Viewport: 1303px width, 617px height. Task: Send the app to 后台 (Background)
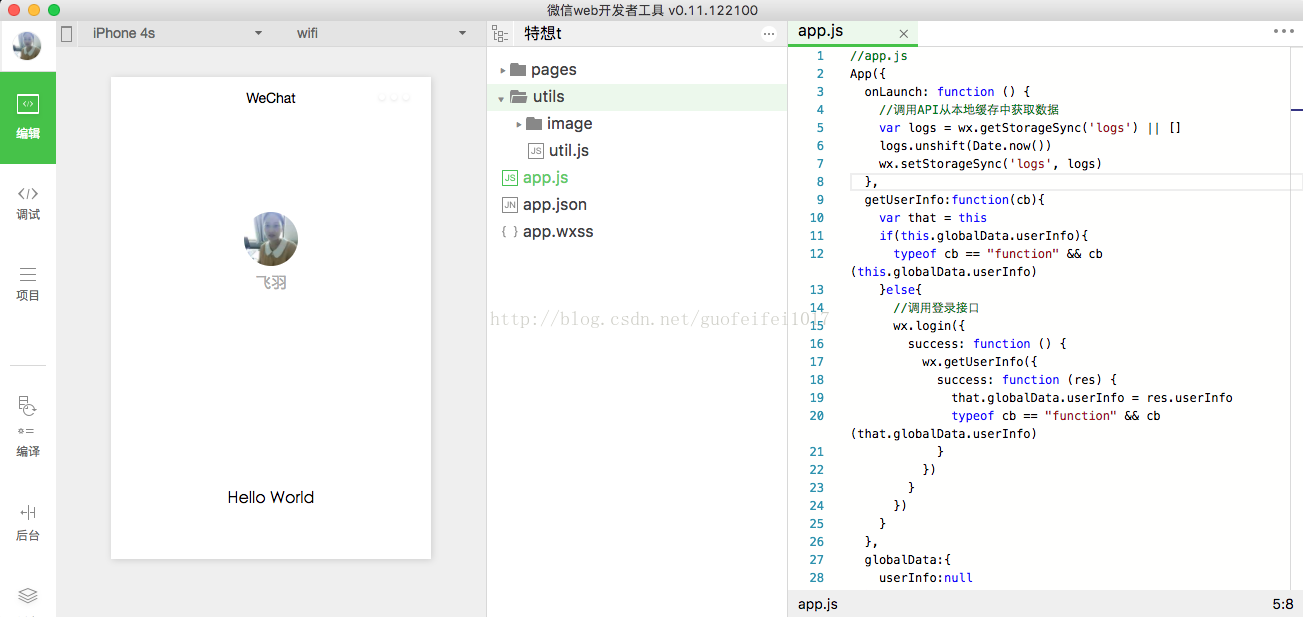point(28,522)
